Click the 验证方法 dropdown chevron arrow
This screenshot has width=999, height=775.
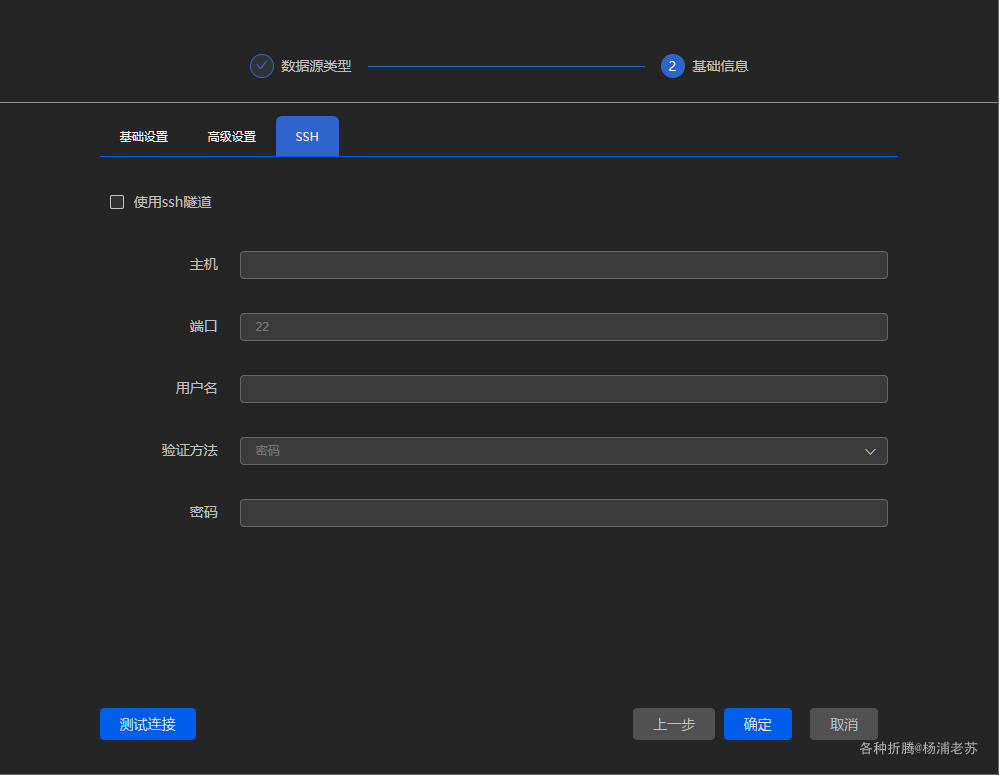(x=870, y=451)
